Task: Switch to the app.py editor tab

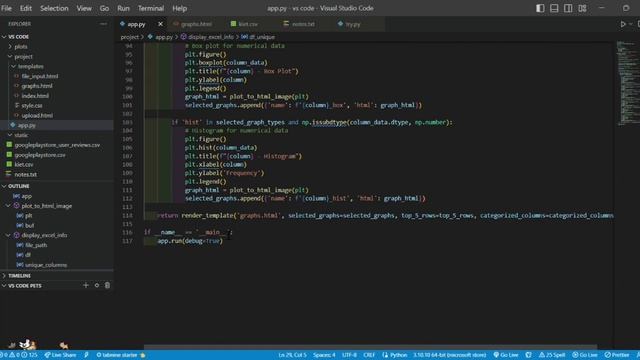Action: pos(136,24)
